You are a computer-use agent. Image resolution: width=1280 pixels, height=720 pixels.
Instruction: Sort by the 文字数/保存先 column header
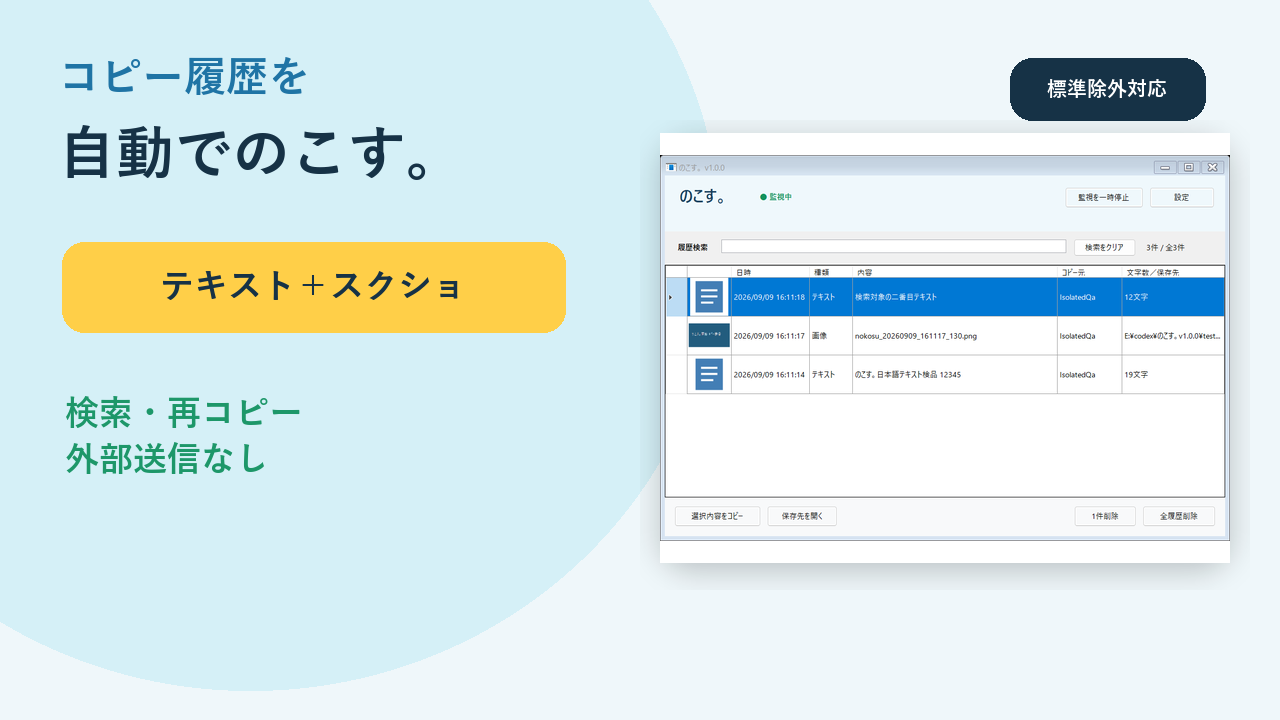1173,272
